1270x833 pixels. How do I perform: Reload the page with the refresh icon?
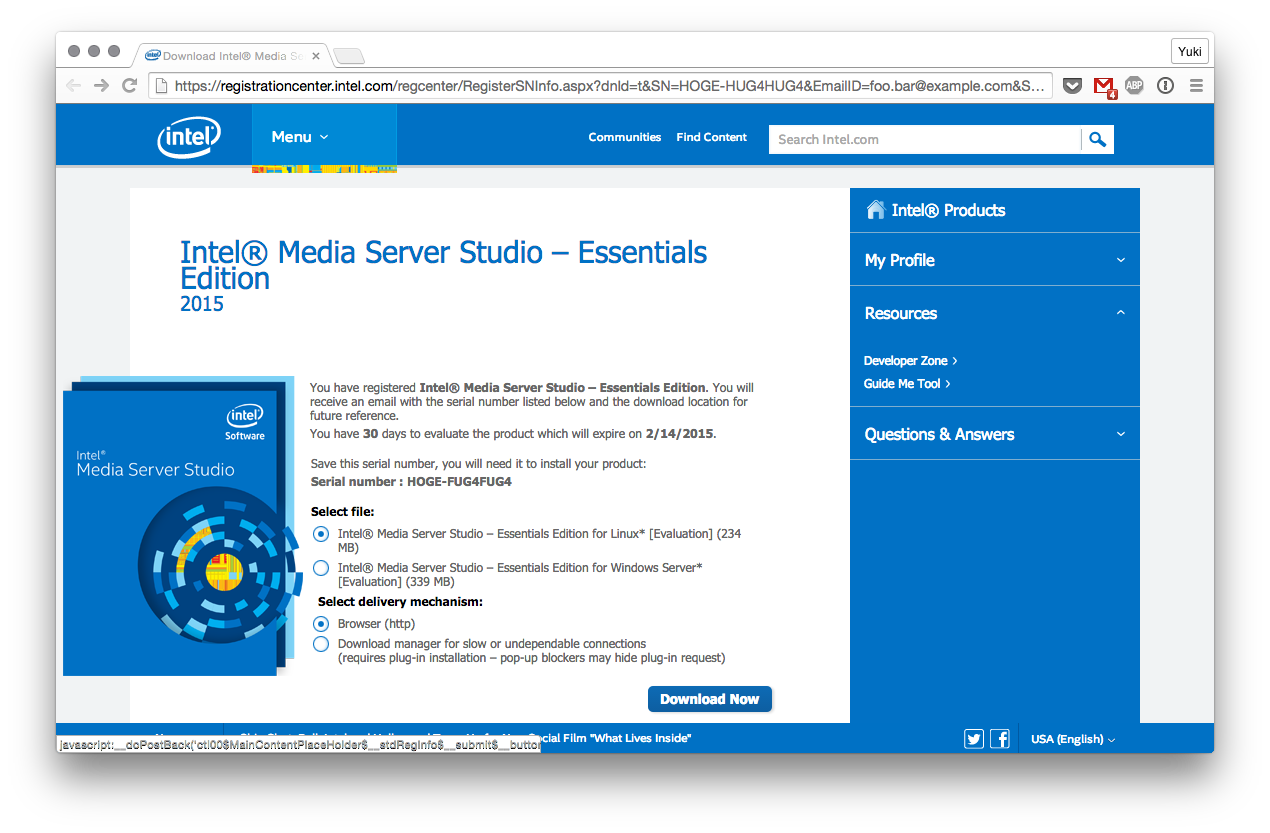point(129,86)
